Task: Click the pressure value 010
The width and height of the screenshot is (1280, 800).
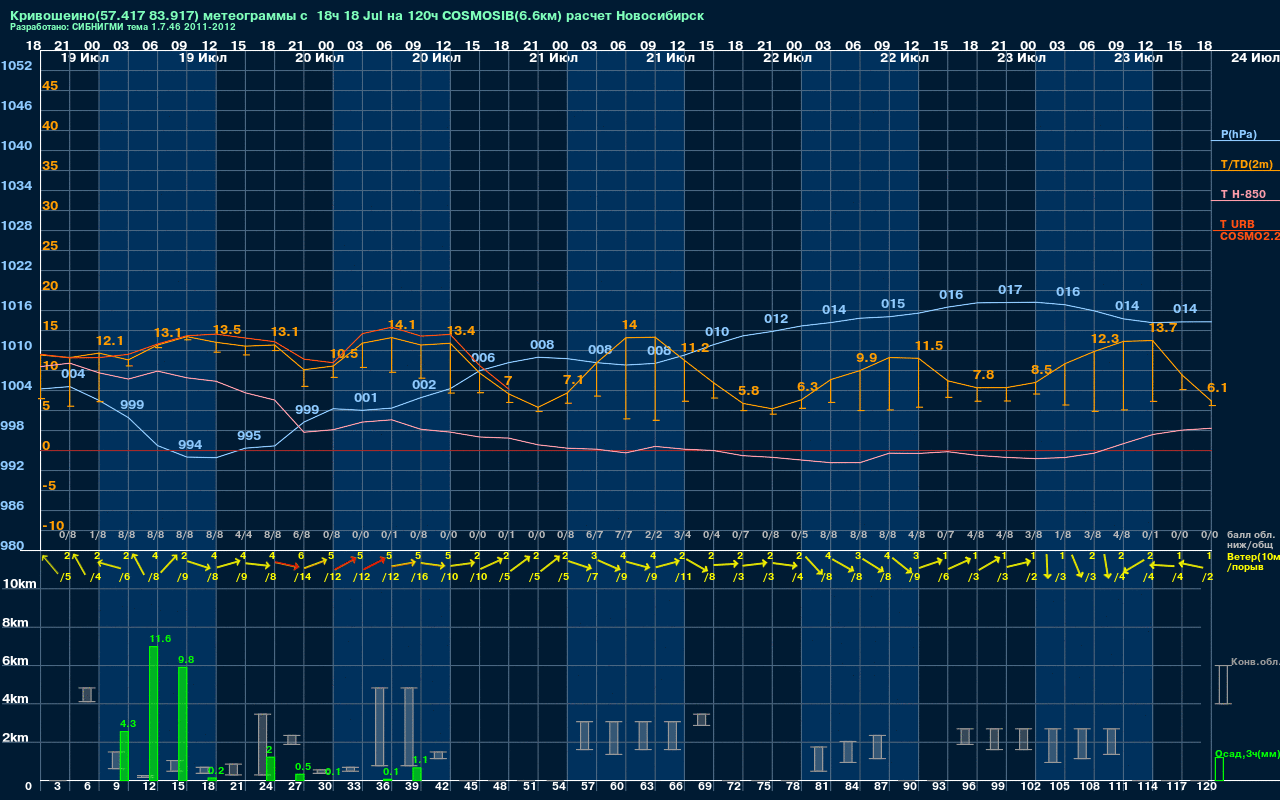Action: pyautogui.click(x=717, y=332)
